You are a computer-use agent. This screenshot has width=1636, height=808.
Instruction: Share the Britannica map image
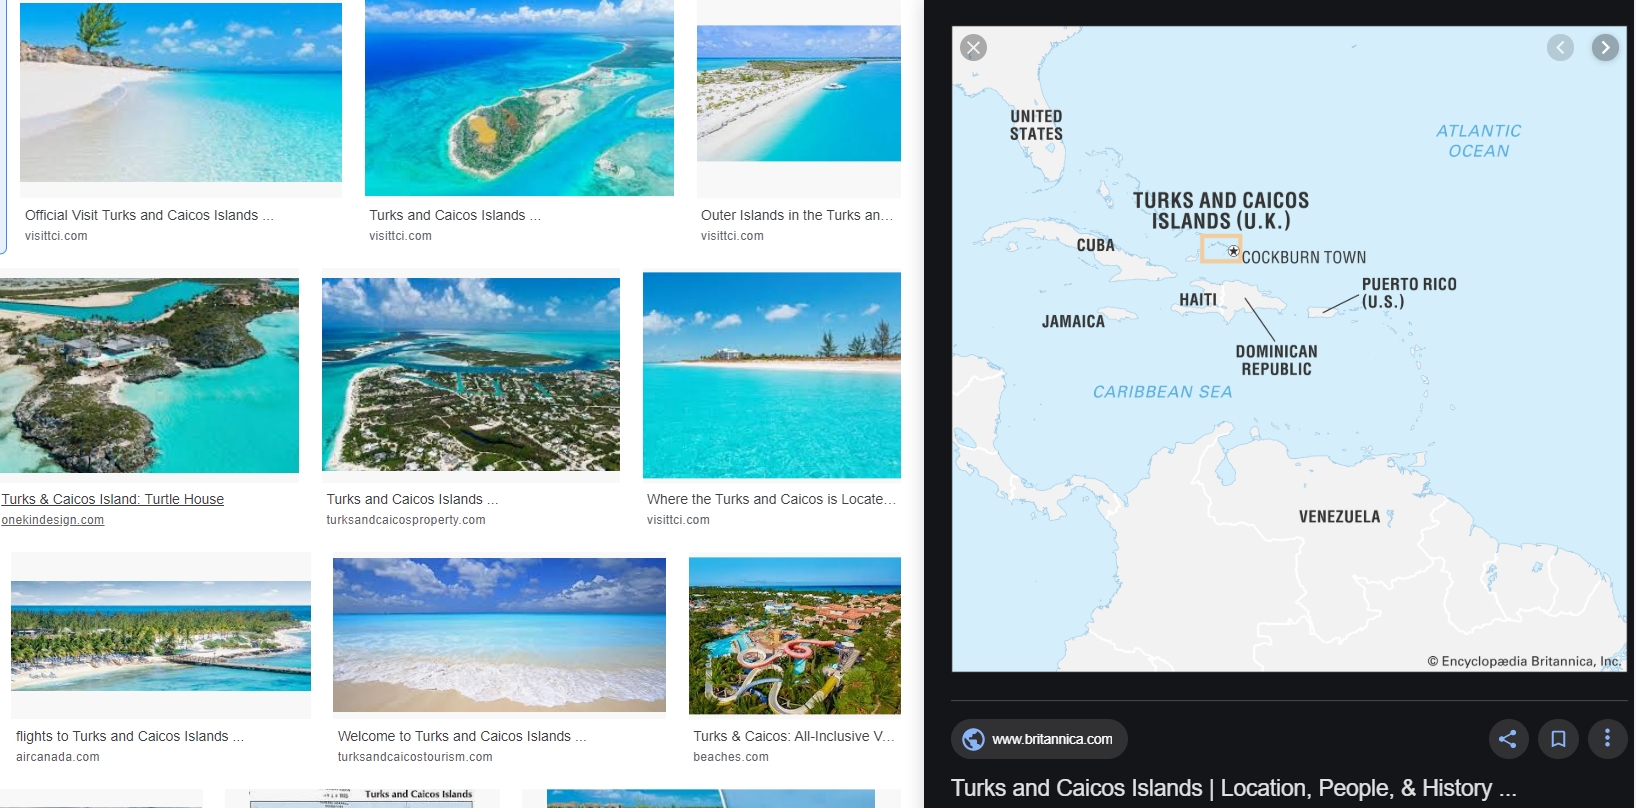[1508, 739]
